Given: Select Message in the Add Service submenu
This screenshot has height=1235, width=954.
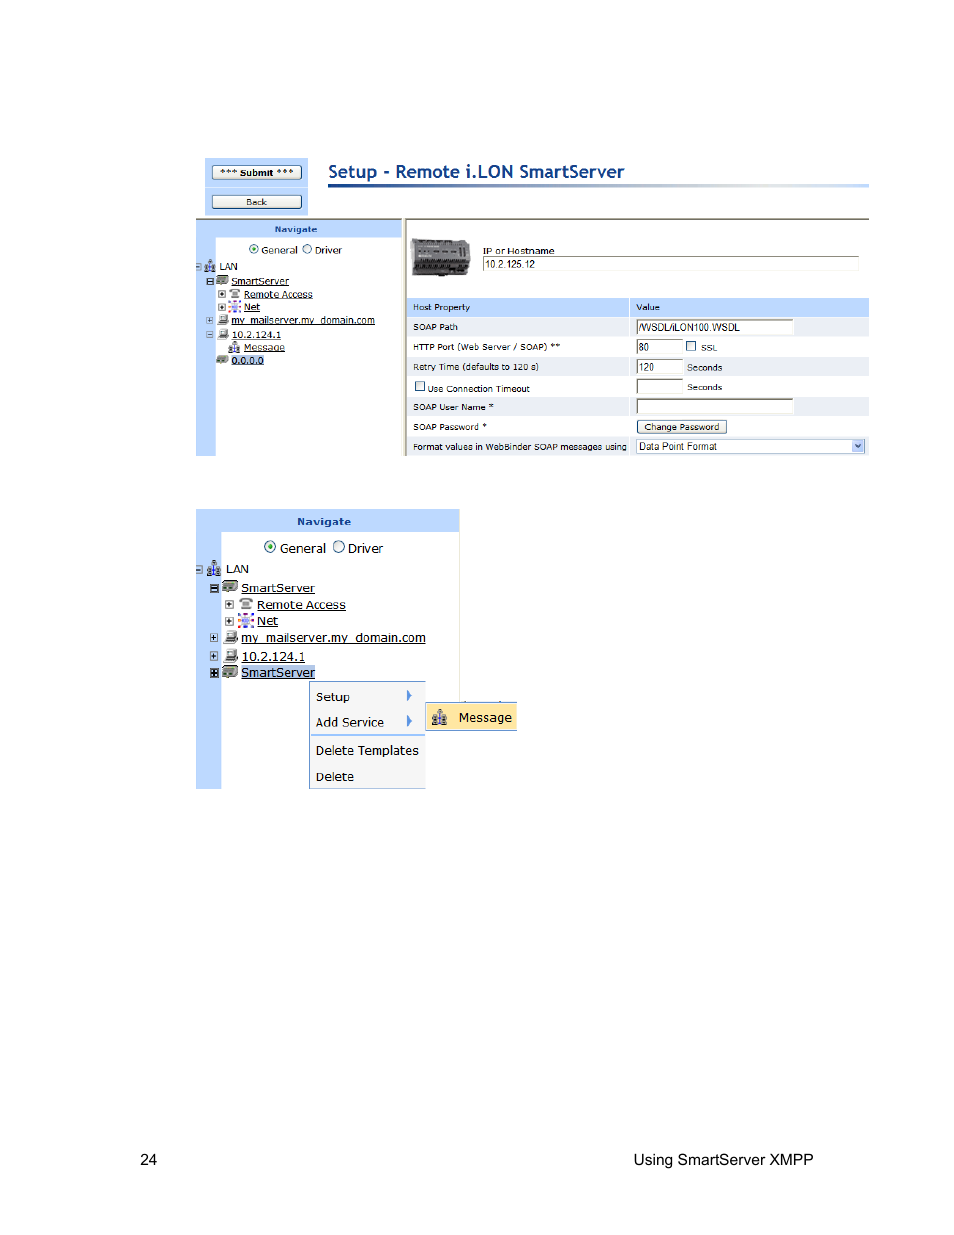Looking at the screenshot, I should [x=472, y=718].
